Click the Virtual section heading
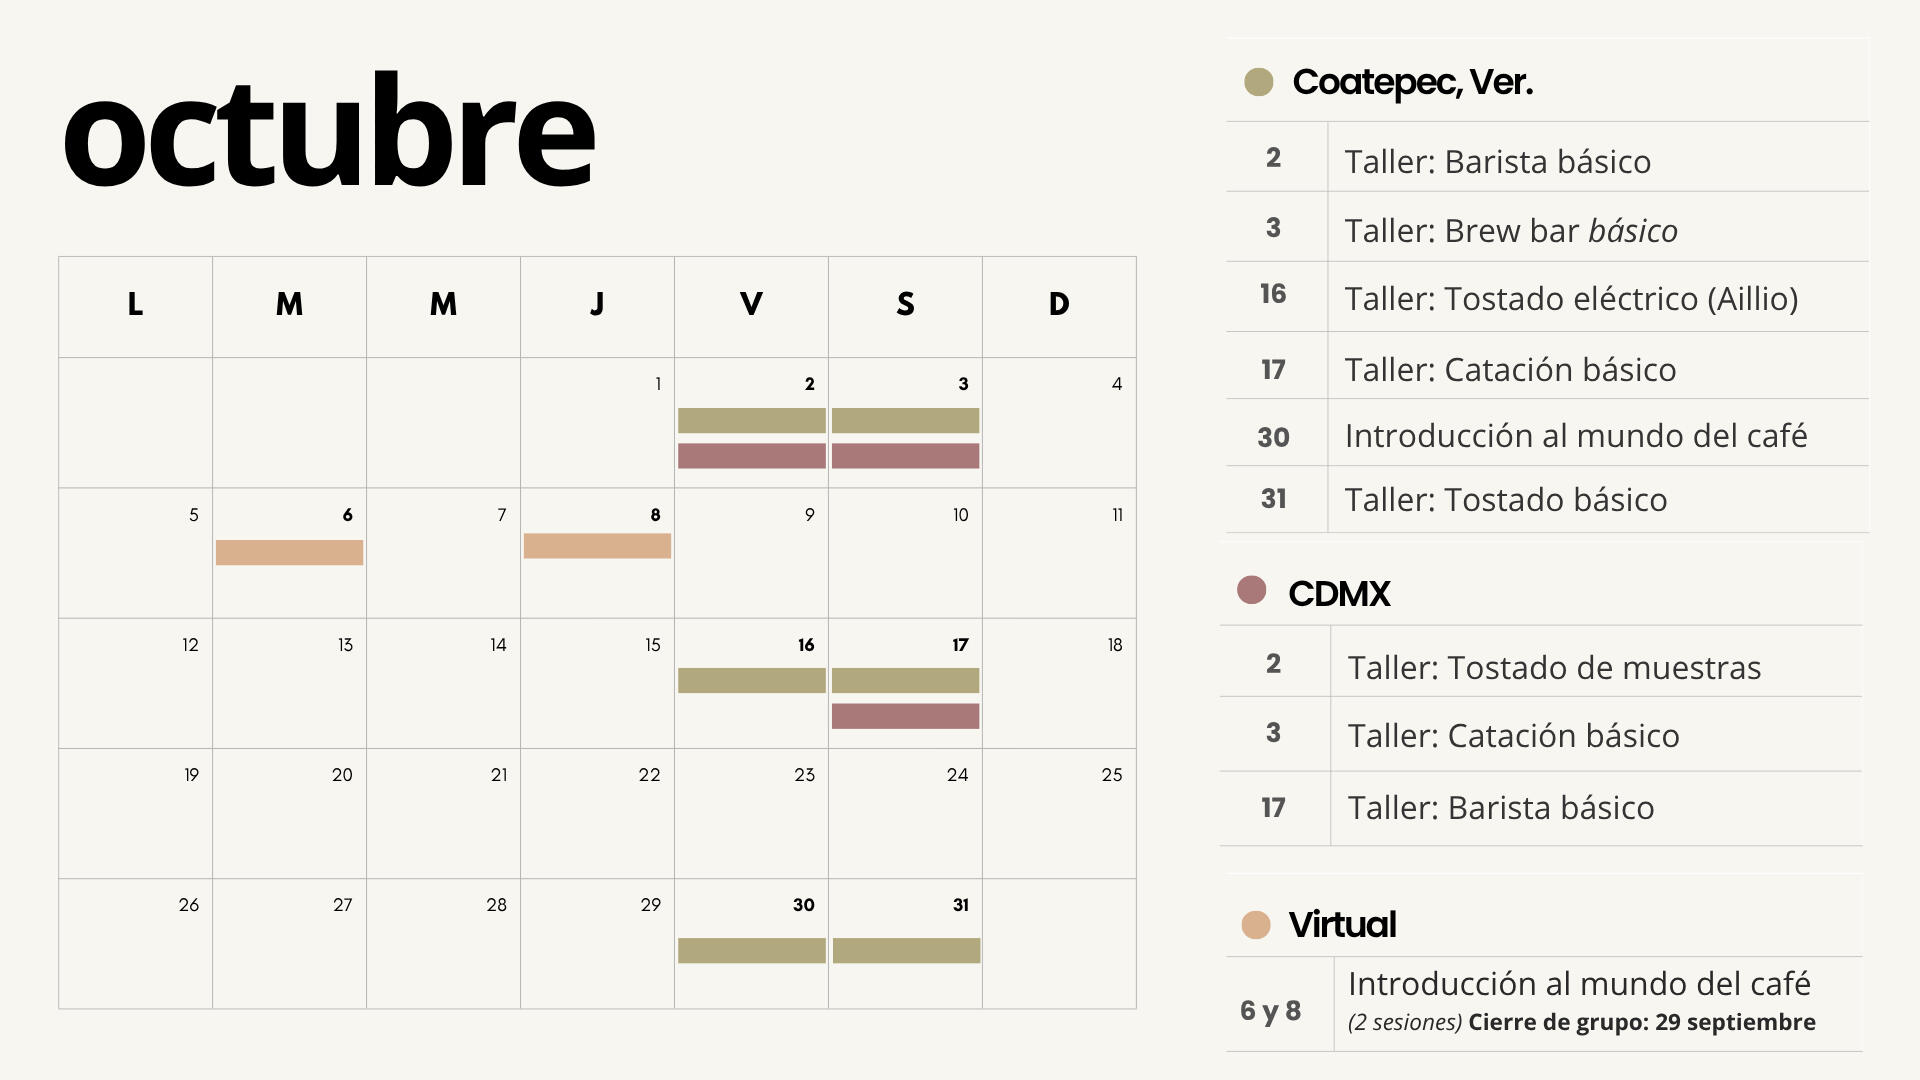The image size is (1920, 1080). point(1342,925)
